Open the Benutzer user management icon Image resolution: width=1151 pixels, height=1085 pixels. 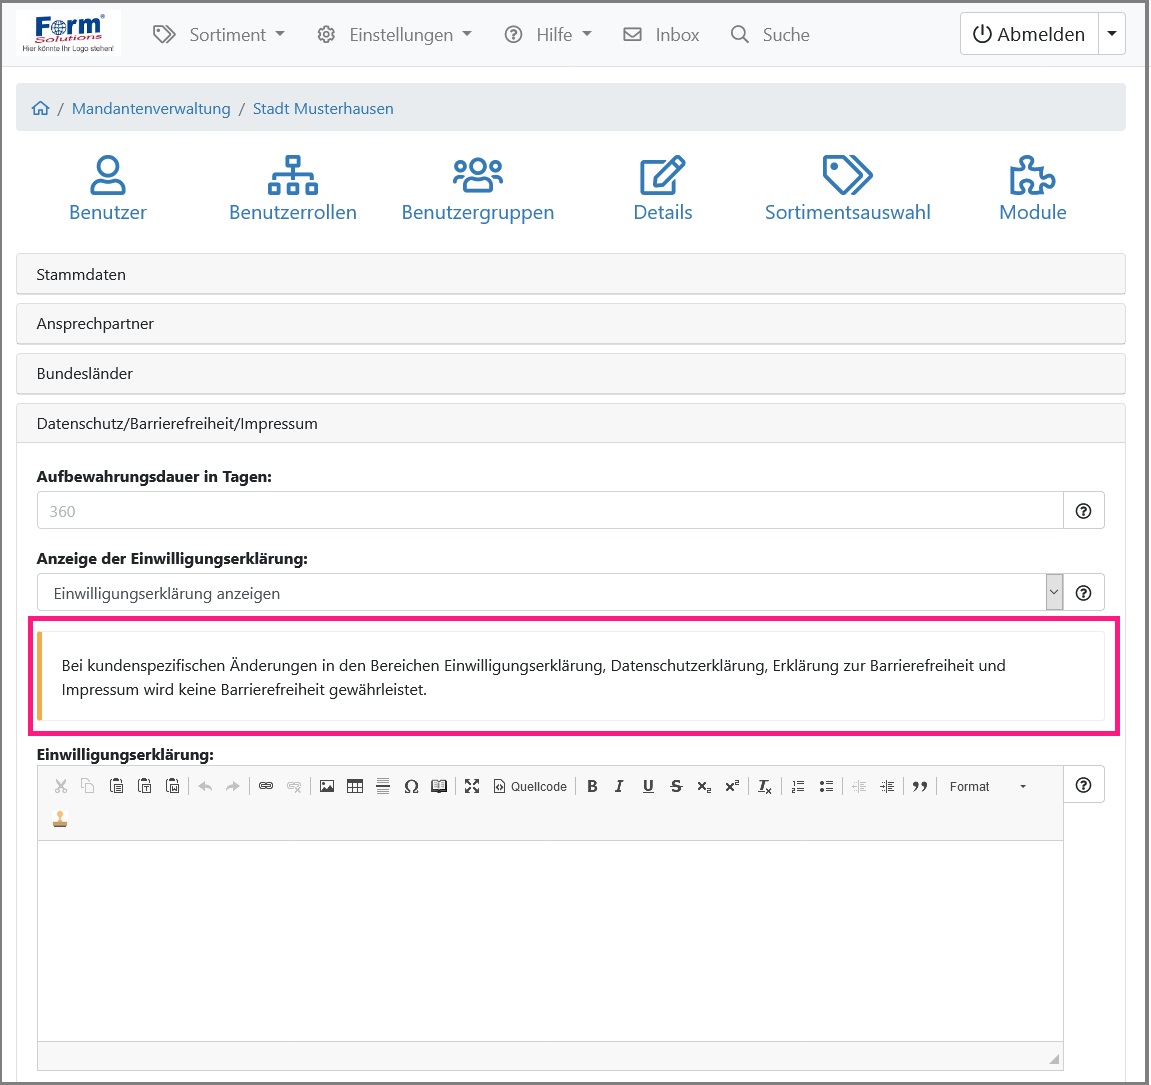tap(108, 176)
